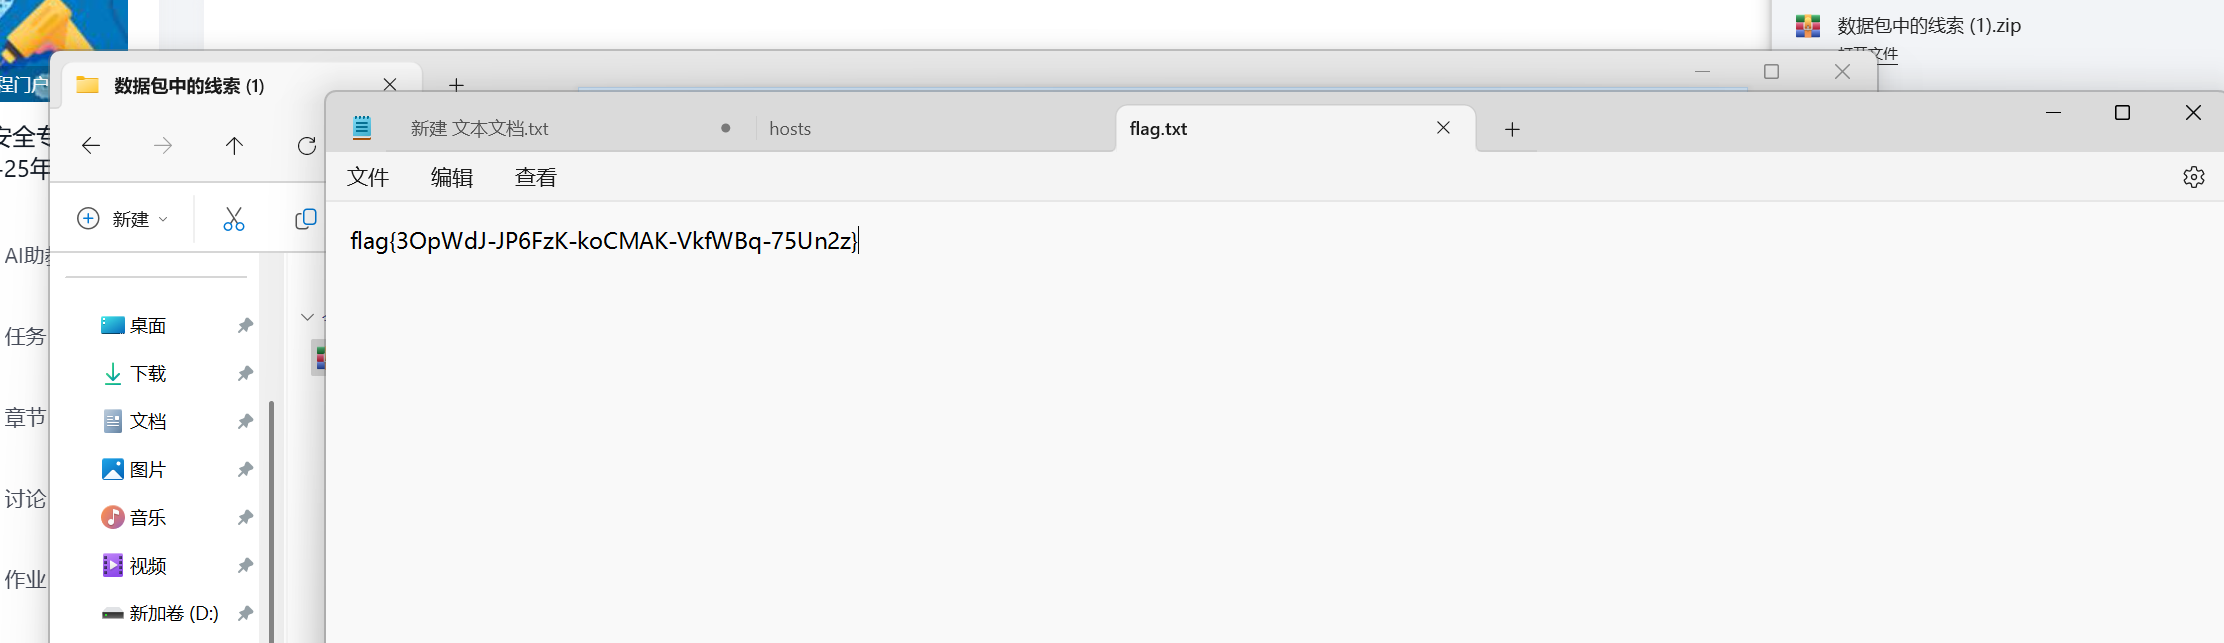Screen dimensions: 2224x643
Task: Go back with the left arrow
Action: click(x=91, y=146)
